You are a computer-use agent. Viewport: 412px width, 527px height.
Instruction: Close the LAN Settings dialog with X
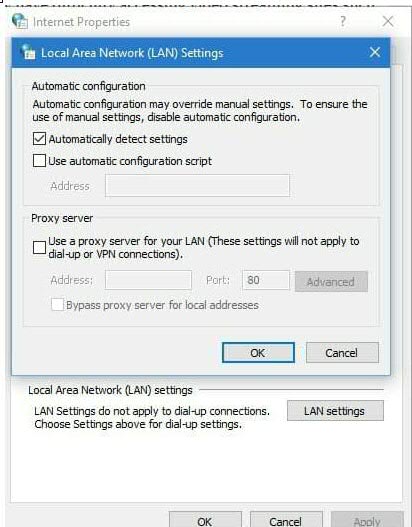click(x=375, y=52)
